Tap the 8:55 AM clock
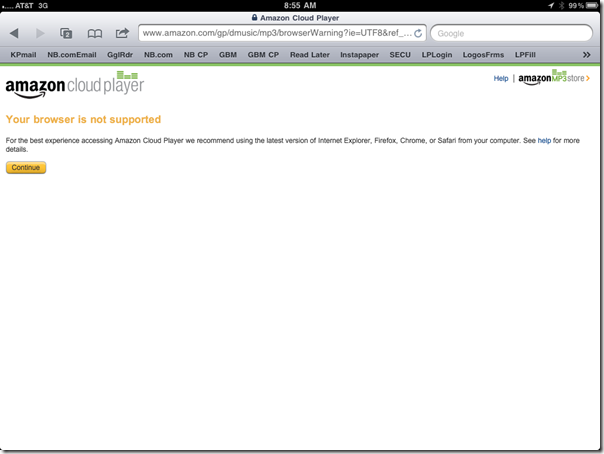 coord(300,5)
